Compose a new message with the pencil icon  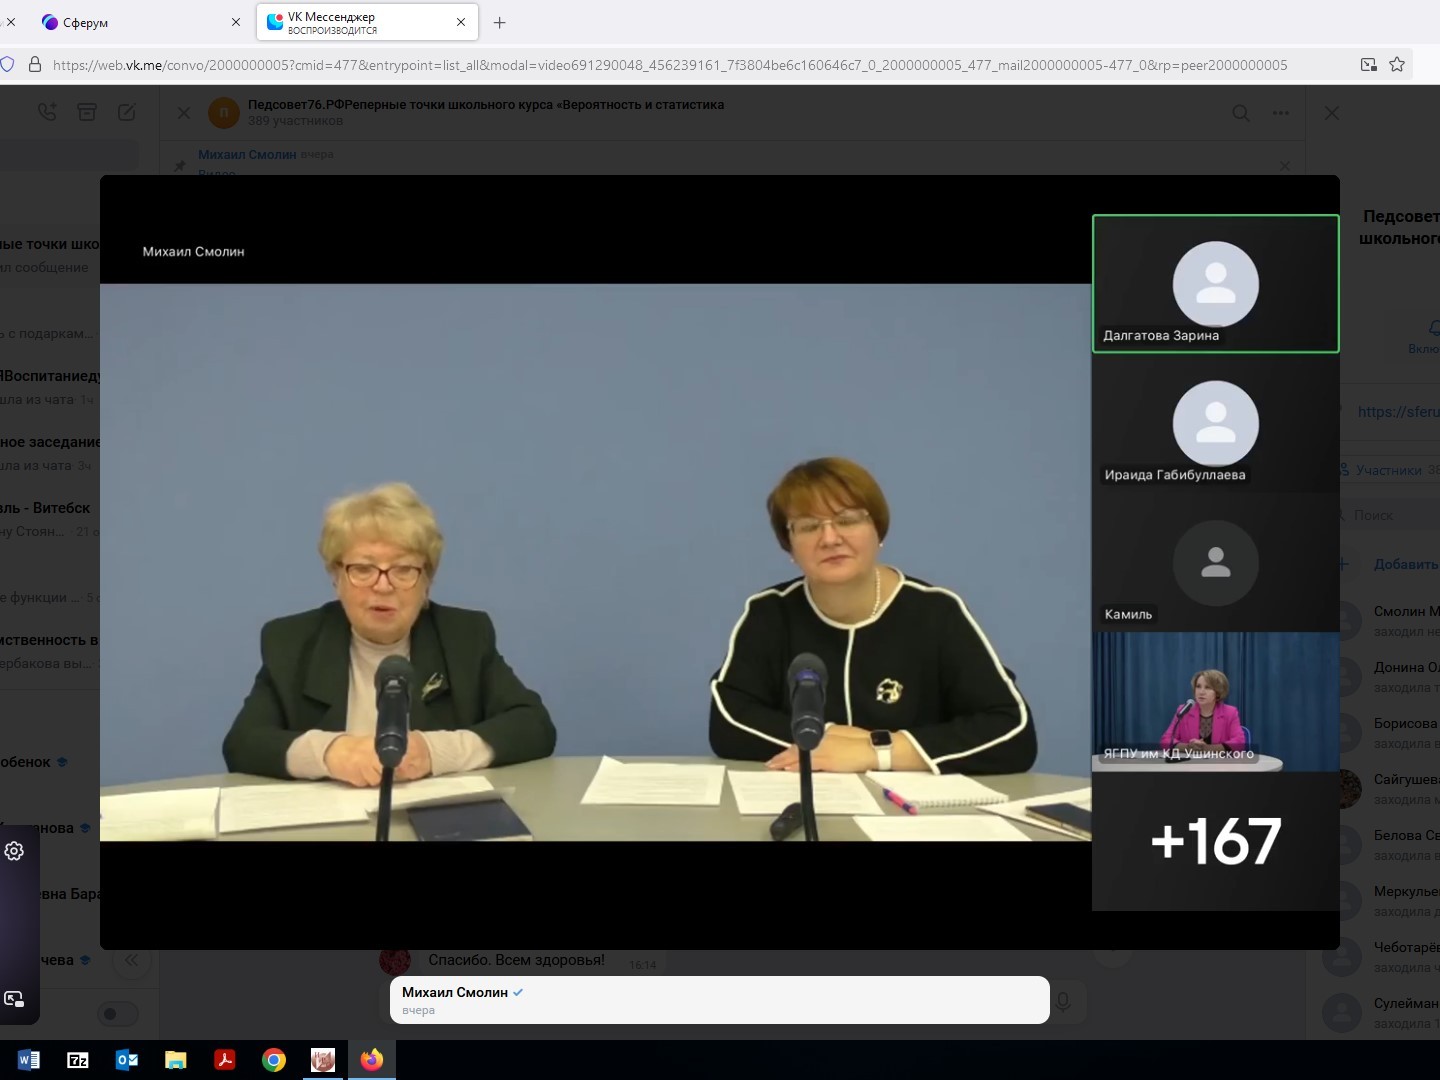(127, 112)
